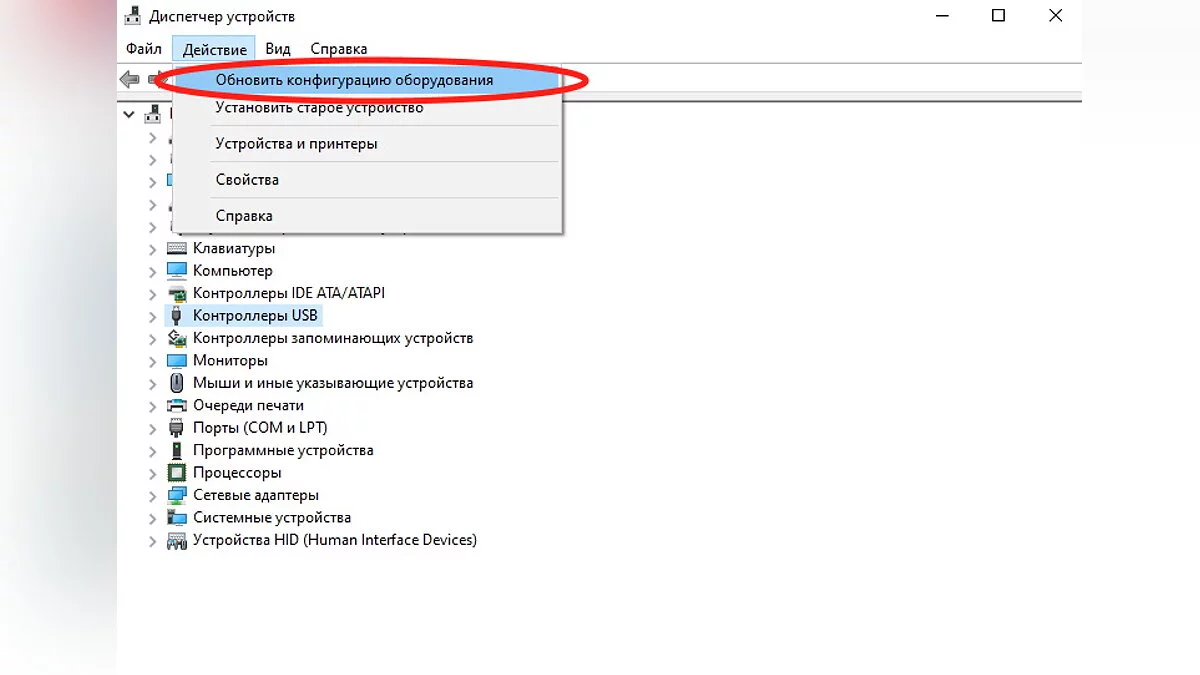Screen dimensions: 1200x675
Task: Choose Обновить конфигурацию оборудования
Action: click(x=368, y=79)
